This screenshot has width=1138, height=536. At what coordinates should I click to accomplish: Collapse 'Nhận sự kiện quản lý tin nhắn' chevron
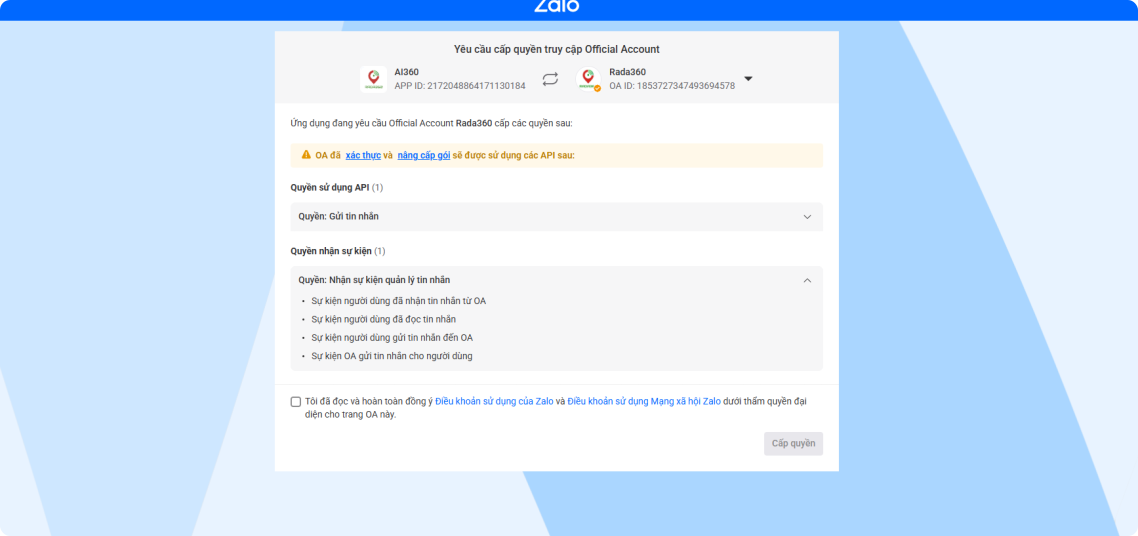tap(807, 281)
